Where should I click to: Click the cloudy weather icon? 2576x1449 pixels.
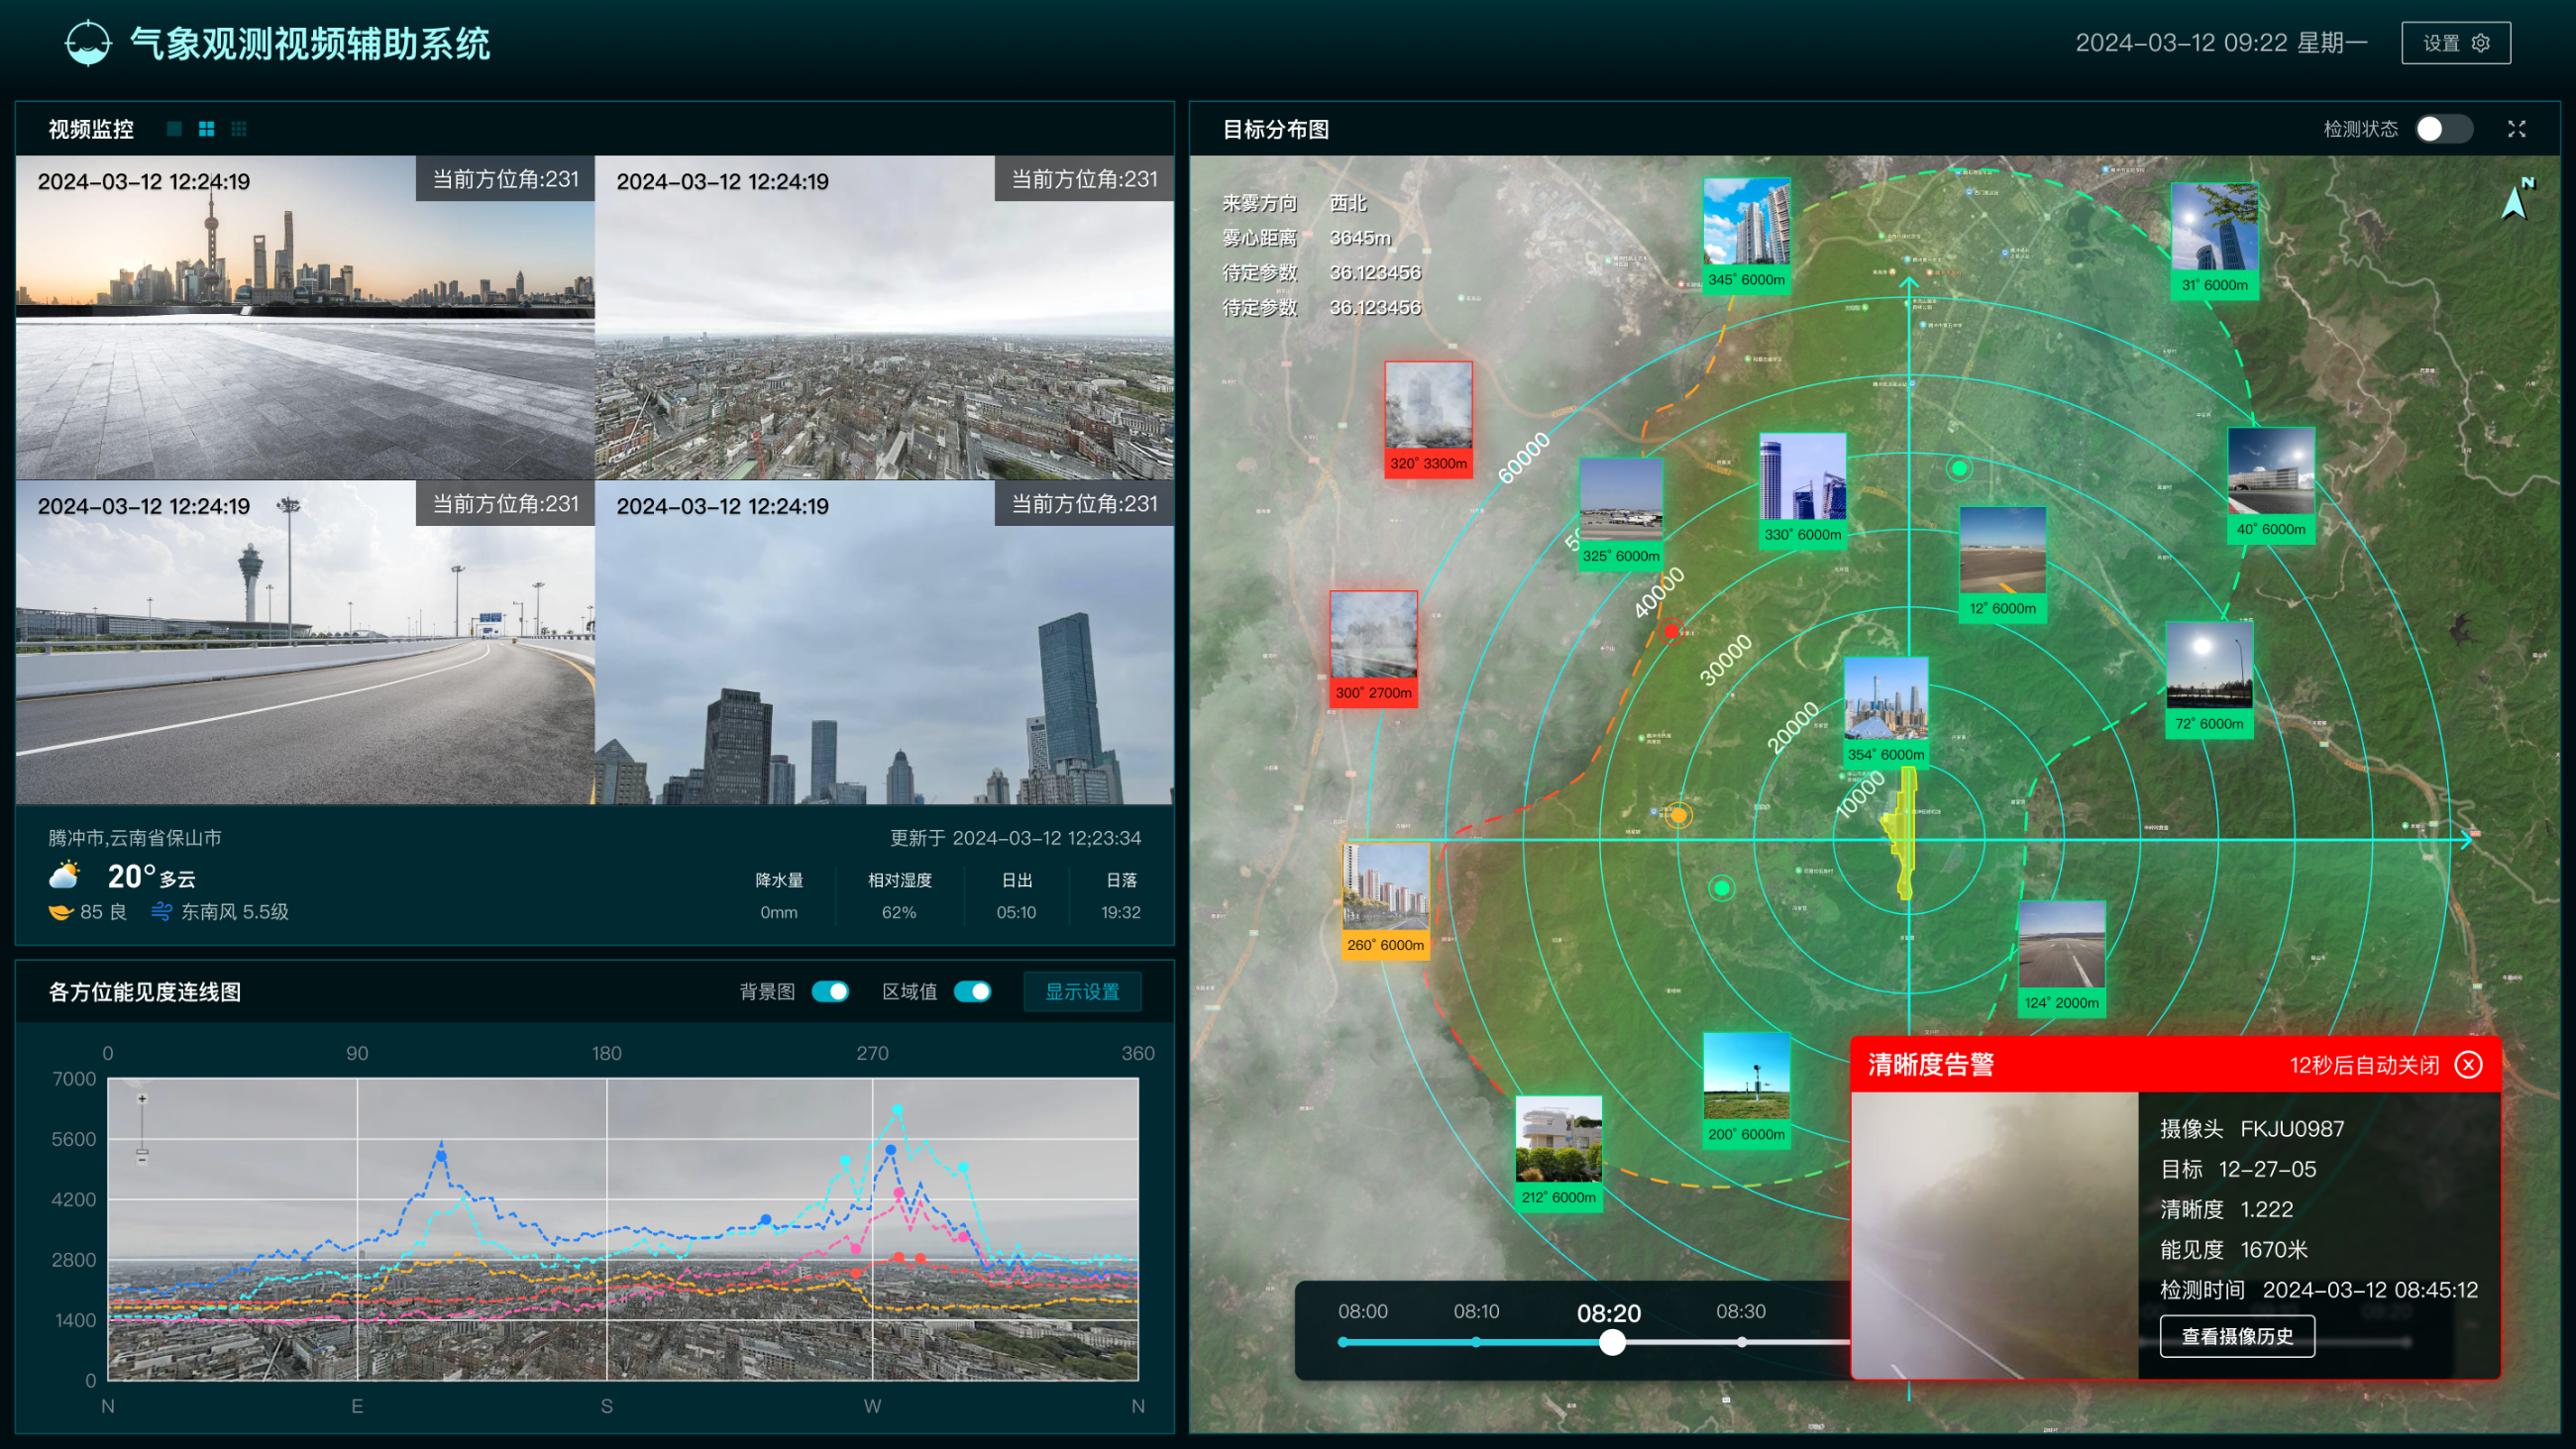pos(65,875)
